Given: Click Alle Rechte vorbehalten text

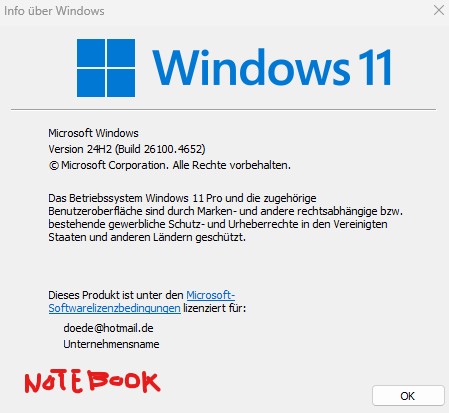Looking at the screenshot, I should point(232,165).
